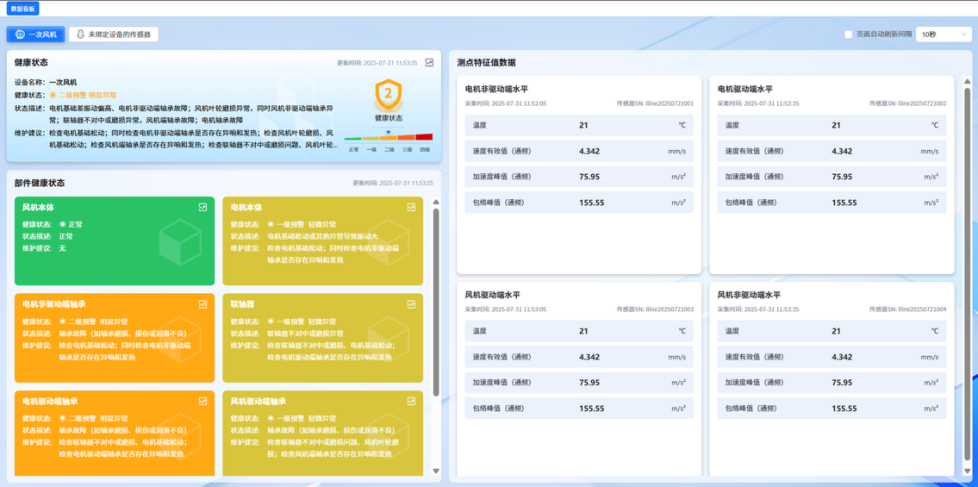Screen dimensions: 978x487
Task: Click chart icon on 电机驱动端轴承 card
Action: [203, 401]
